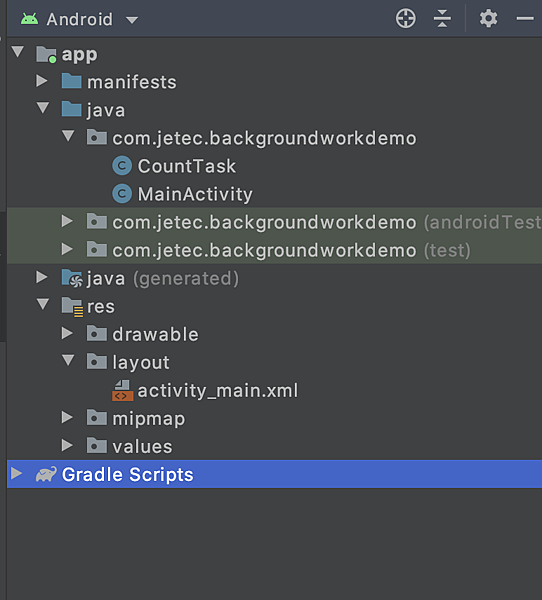Select the values label

pos(142,447)
